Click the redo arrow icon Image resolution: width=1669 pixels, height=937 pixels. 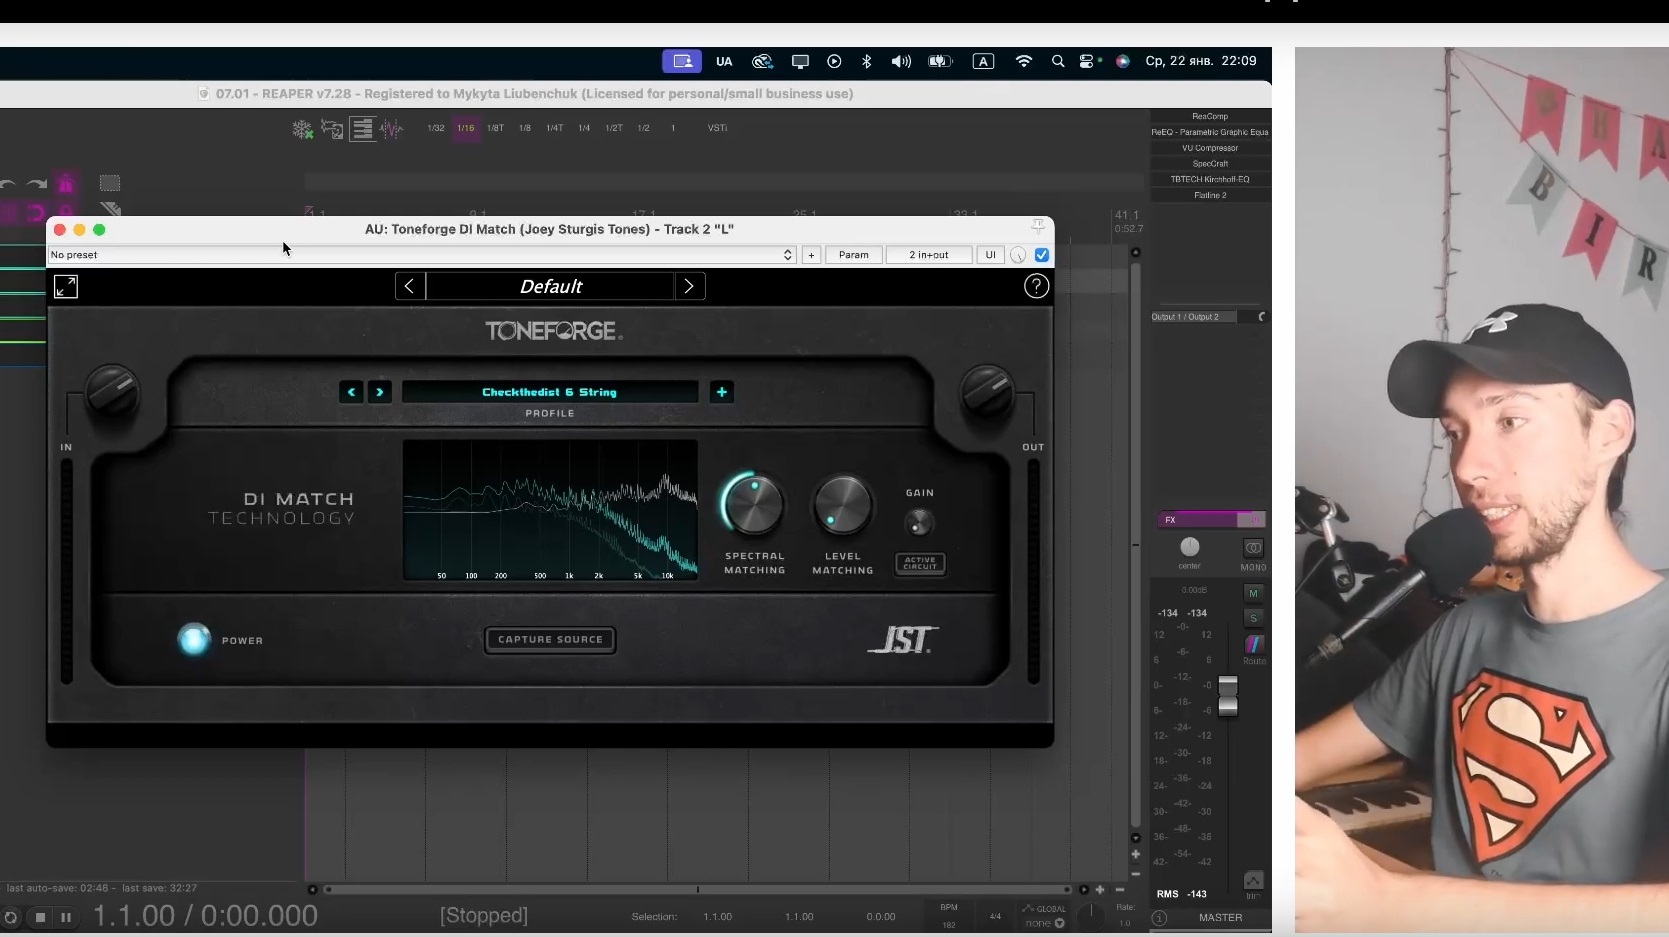(x=37, y=184)
